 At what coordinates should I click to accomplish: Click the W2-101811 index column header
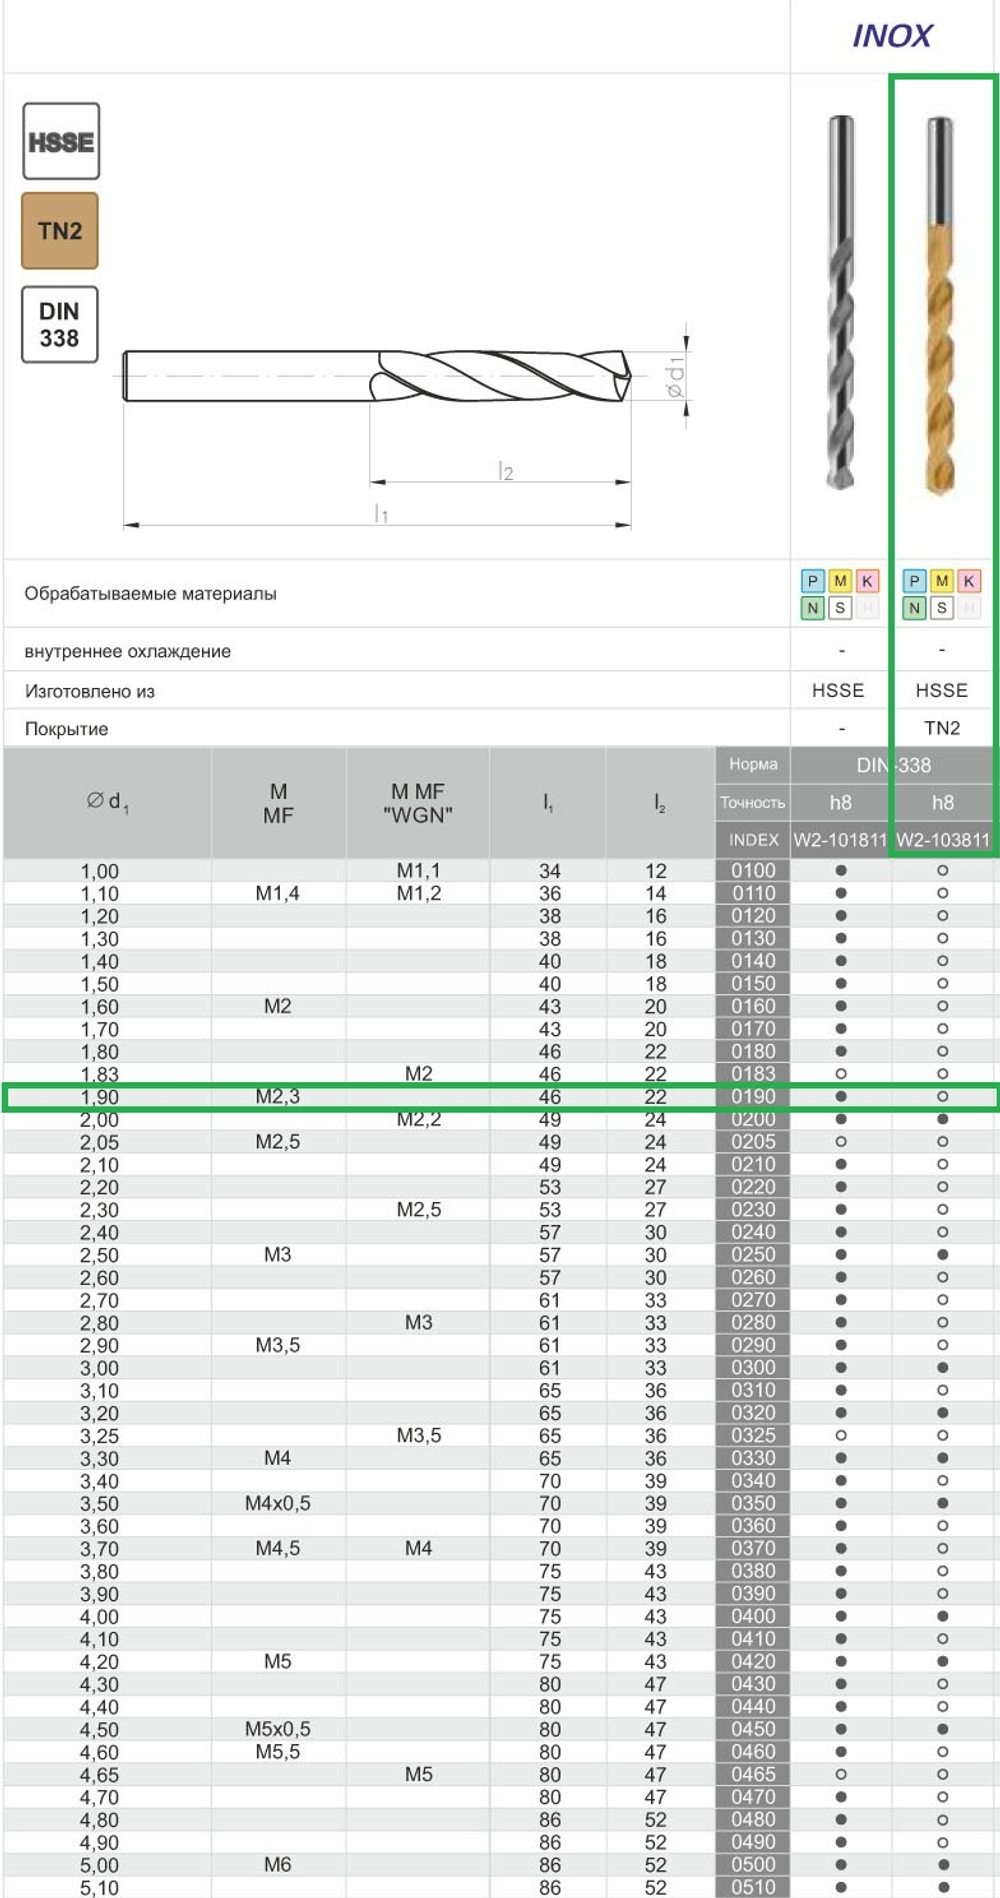pos(841,840)
